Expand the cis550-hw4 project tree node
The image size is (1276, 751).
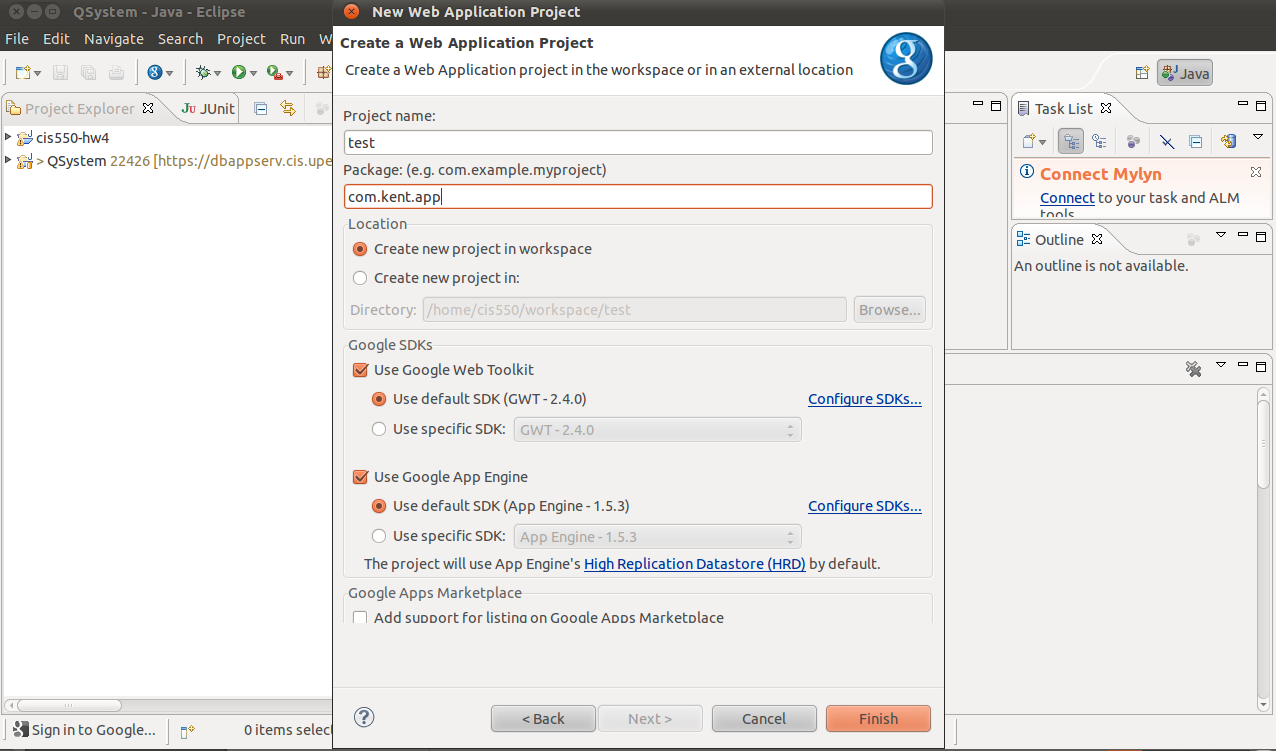[8, 137]
